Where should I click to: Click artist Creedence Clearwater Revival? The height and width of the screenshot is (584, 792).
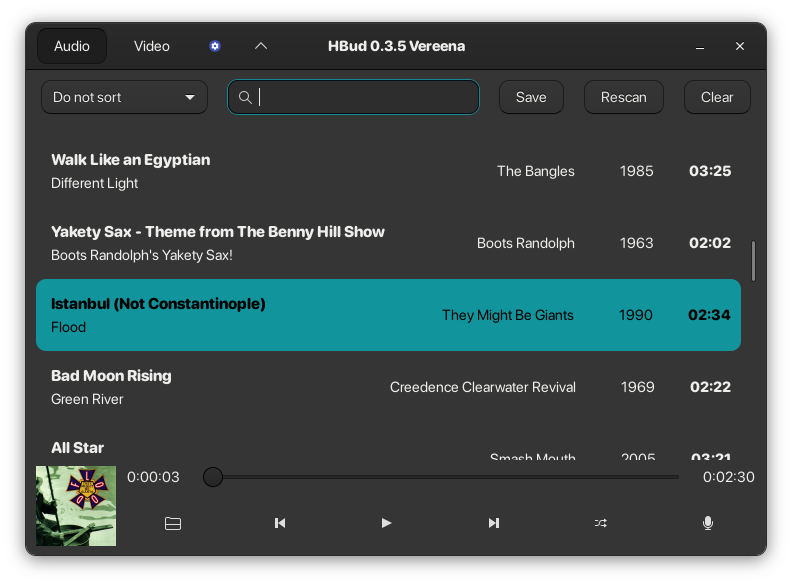(x=482, y=387)
